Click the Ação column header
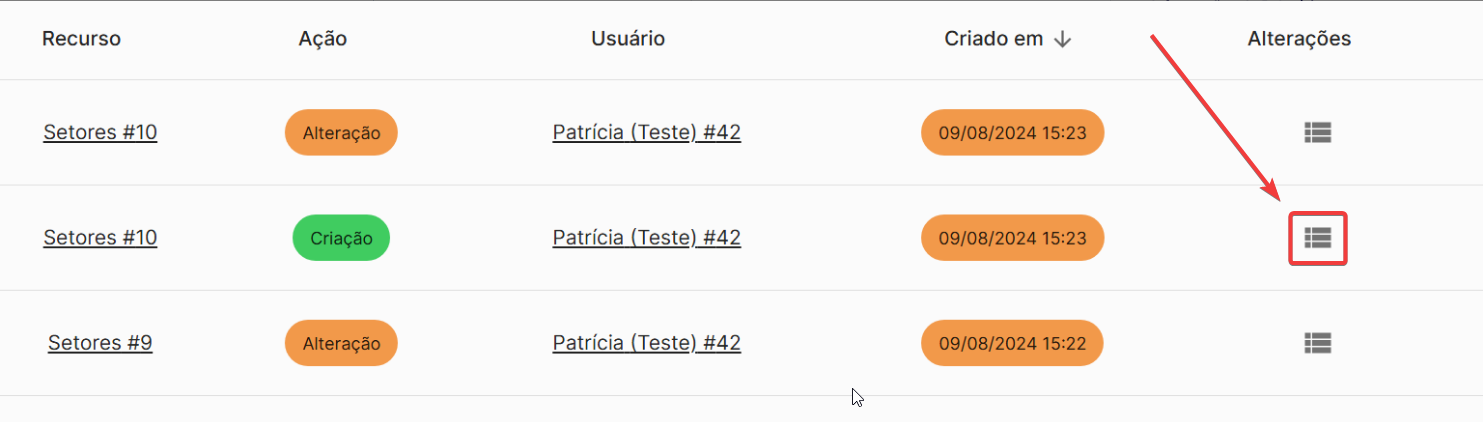Viewport: 1483px width, 422px height. (x=322, y=39)
